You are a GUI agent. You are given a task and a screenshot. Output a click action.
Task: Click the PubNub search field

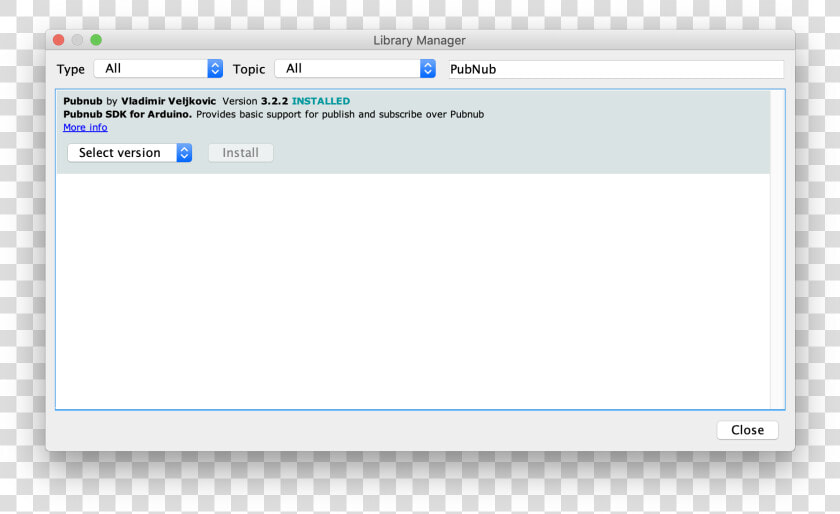pos(616,69)
